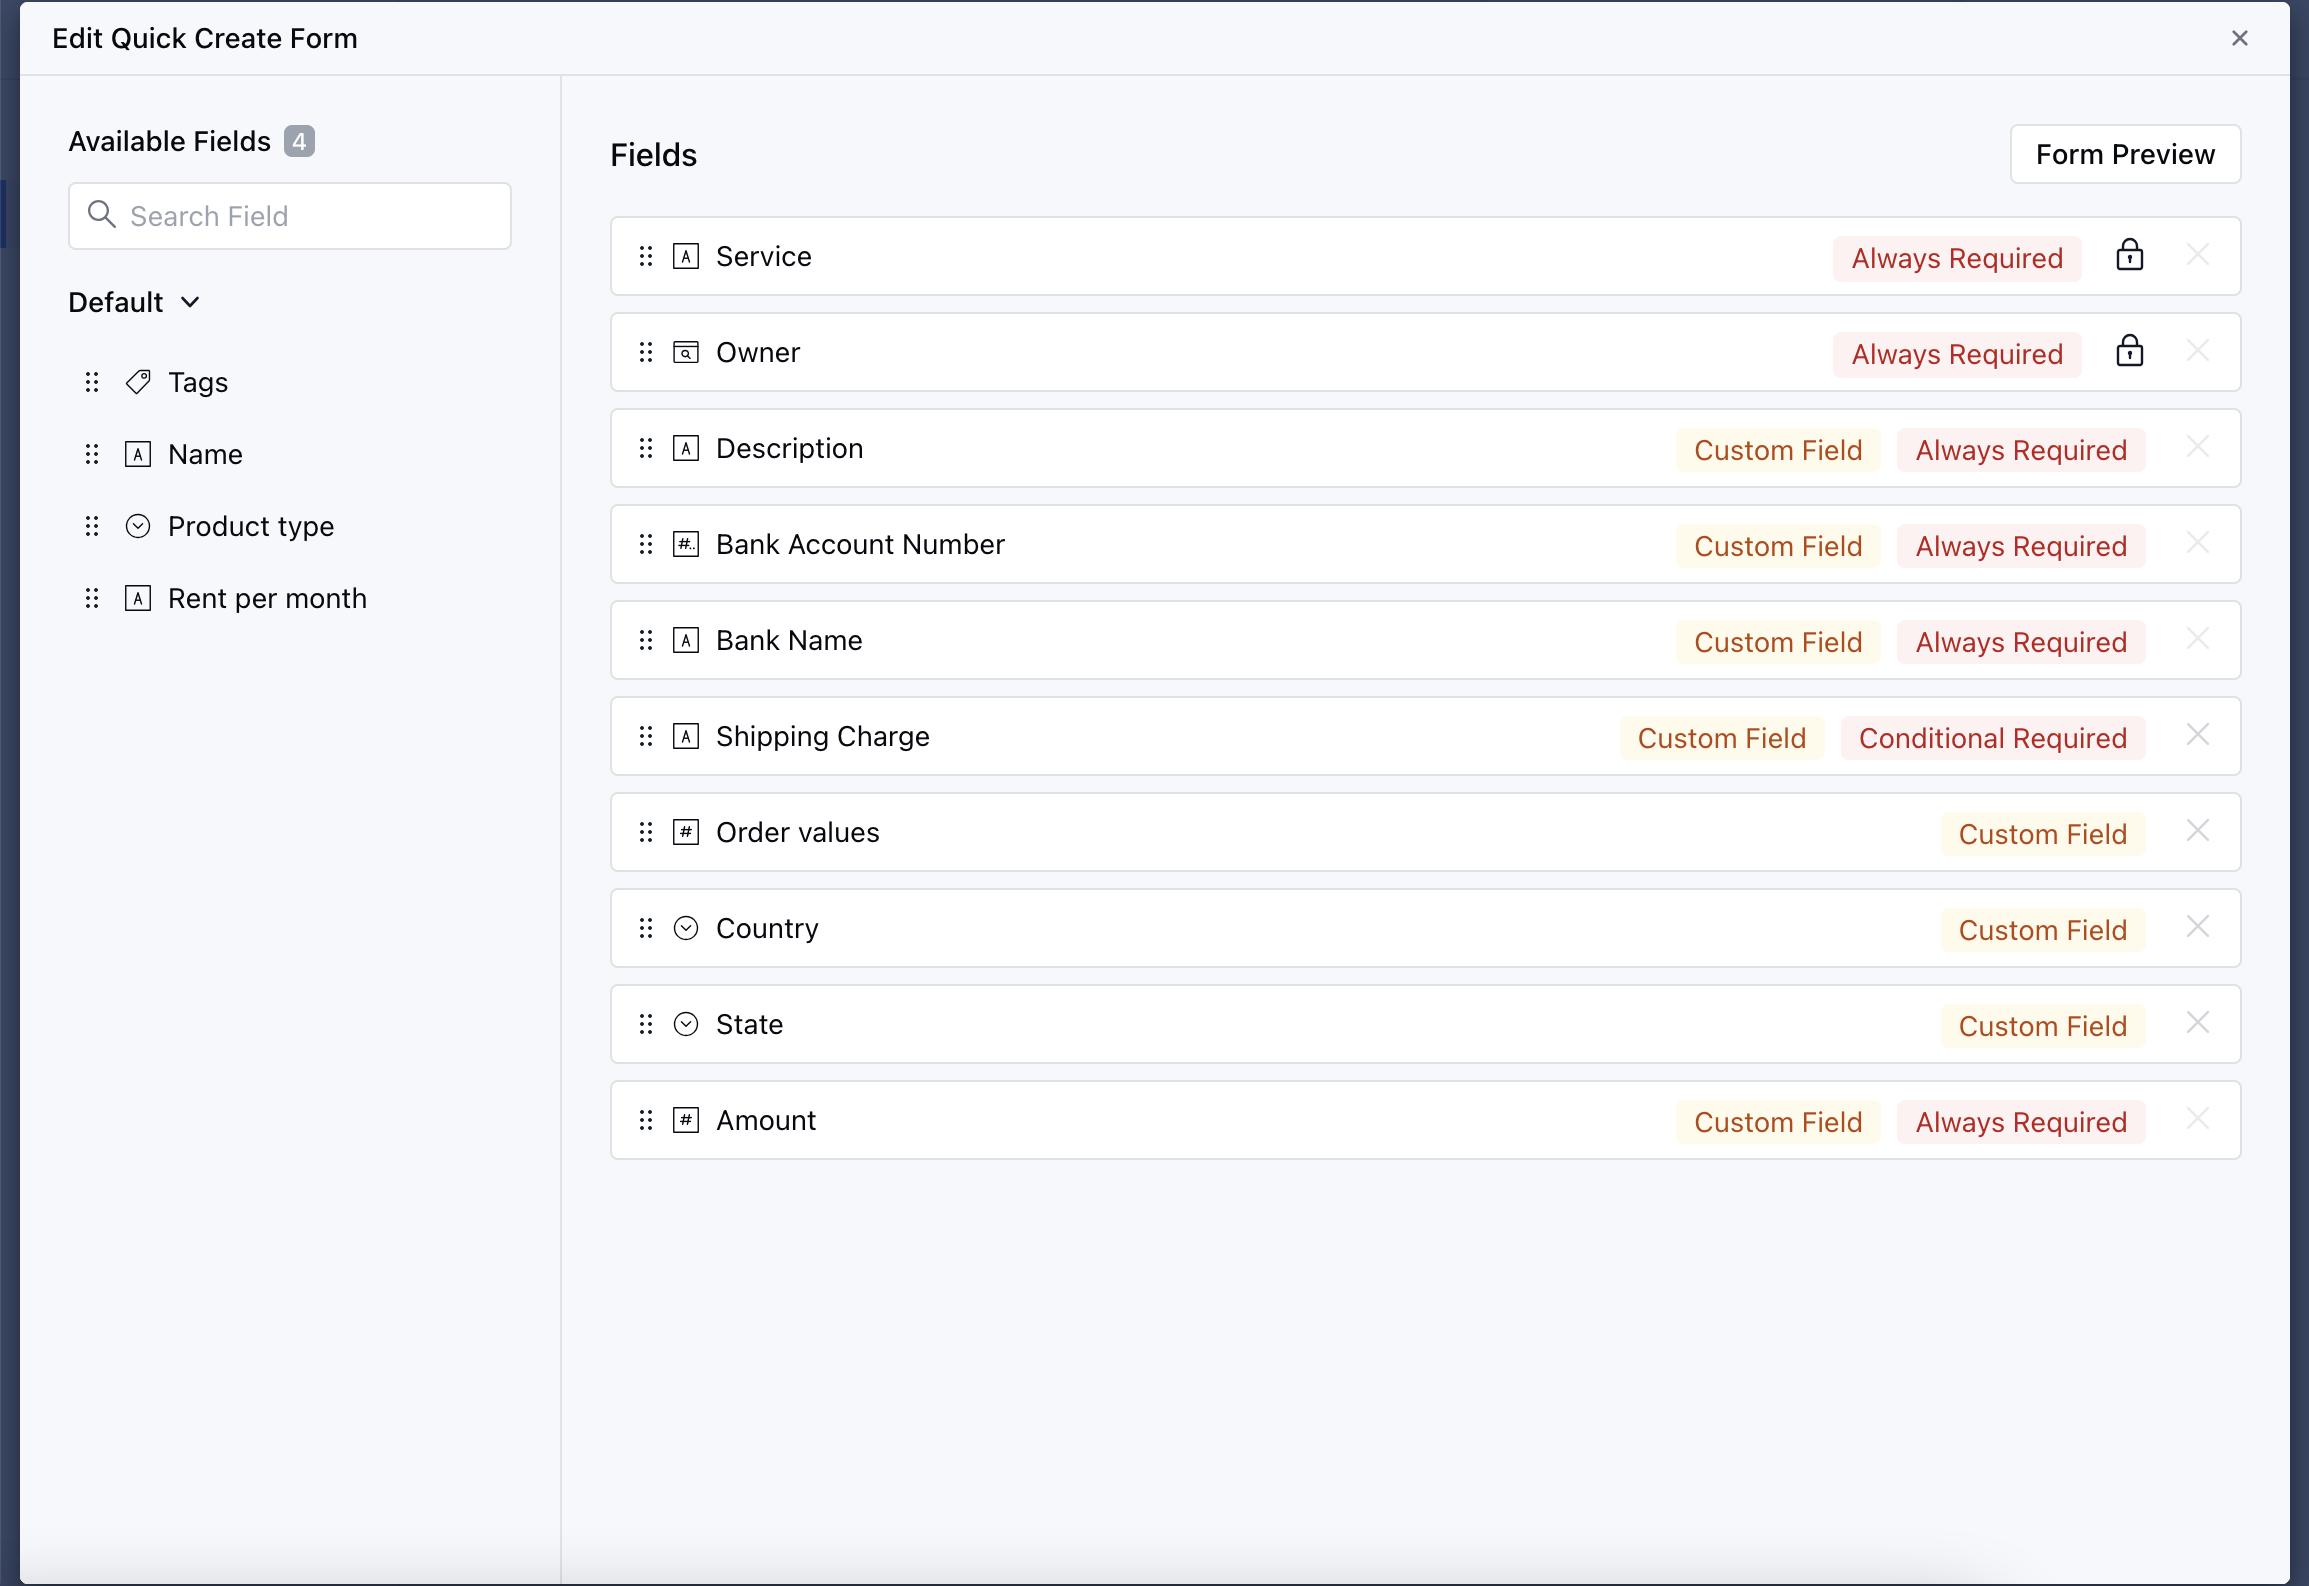Click number-type icon beside Bank Account Number
2309x1586 pixels.
click(x=686, y=545)
